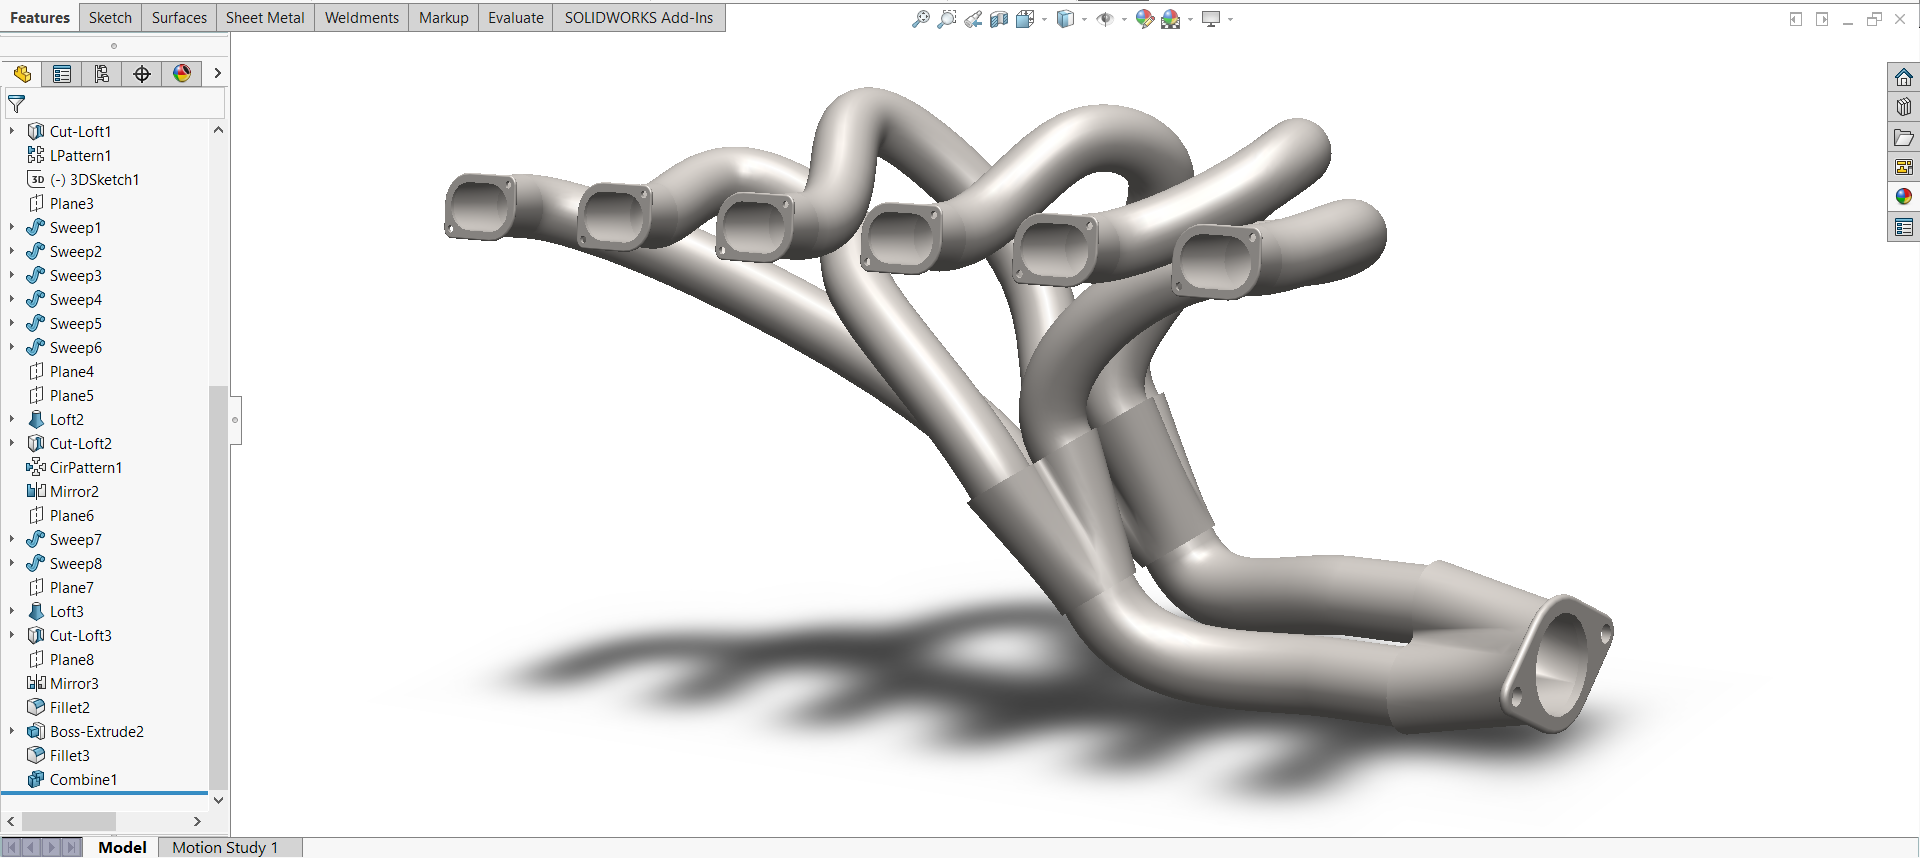The height and width of the screenshot is (858, 1920).
Task: Open the File Explorer folder icon in task pane
Action: [x=1904, y=137]
